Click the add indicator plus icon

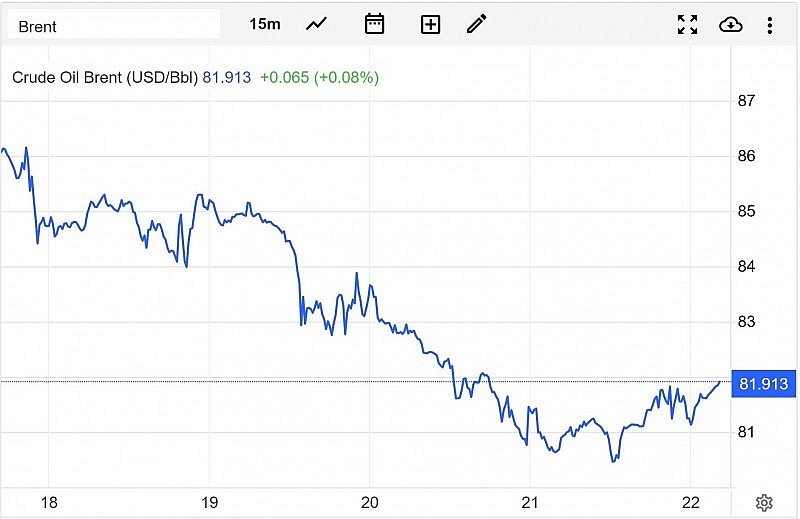[x=430, y=24]
